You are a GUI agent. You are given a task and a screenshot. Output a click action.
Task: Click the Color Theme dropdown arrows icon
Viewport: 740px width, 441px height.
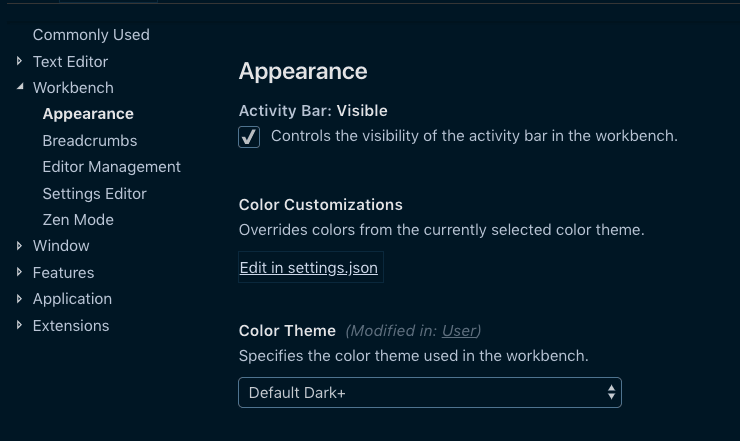tap(611, 392)
